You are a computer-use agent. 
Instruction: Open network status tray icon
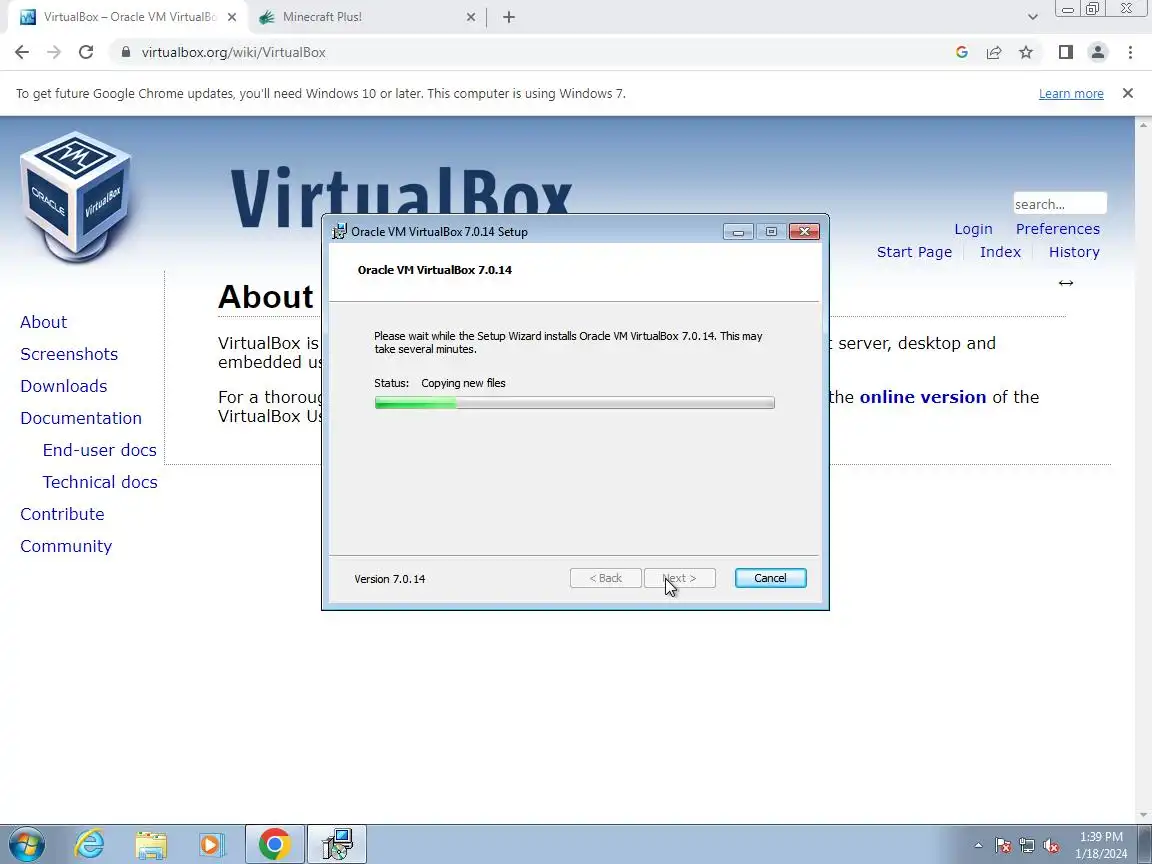(1027, 846)
